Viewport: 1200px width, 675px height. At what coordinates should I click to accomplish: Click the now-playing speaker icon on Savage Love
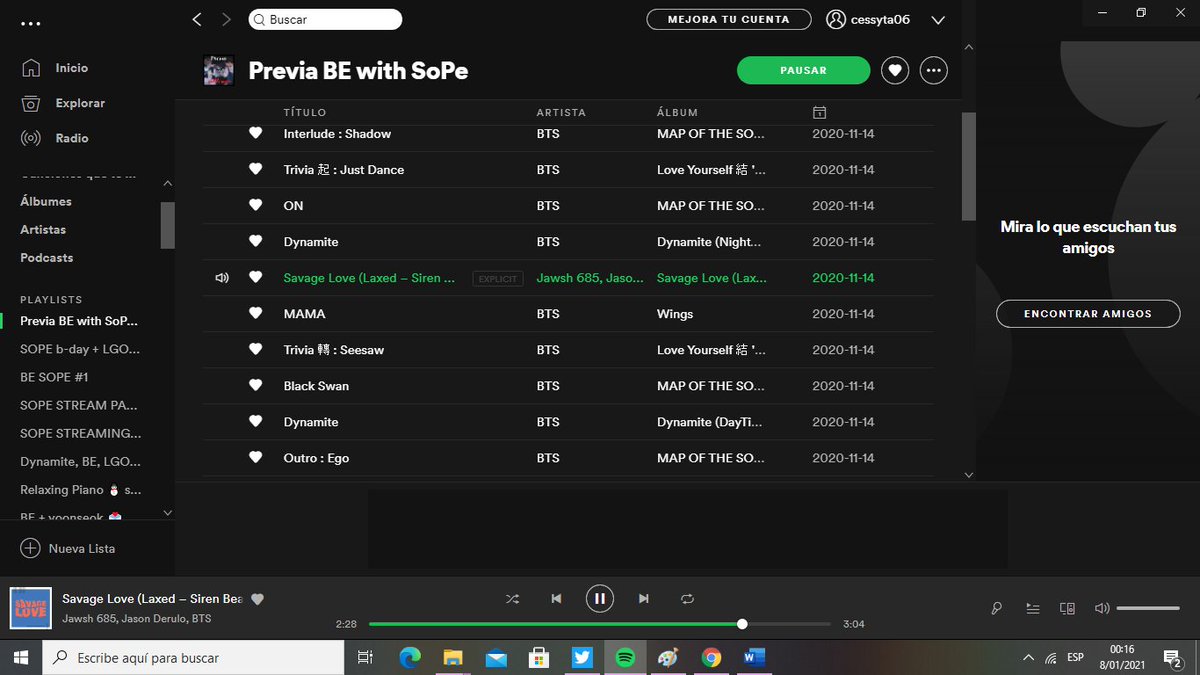[x=222, y=278]
